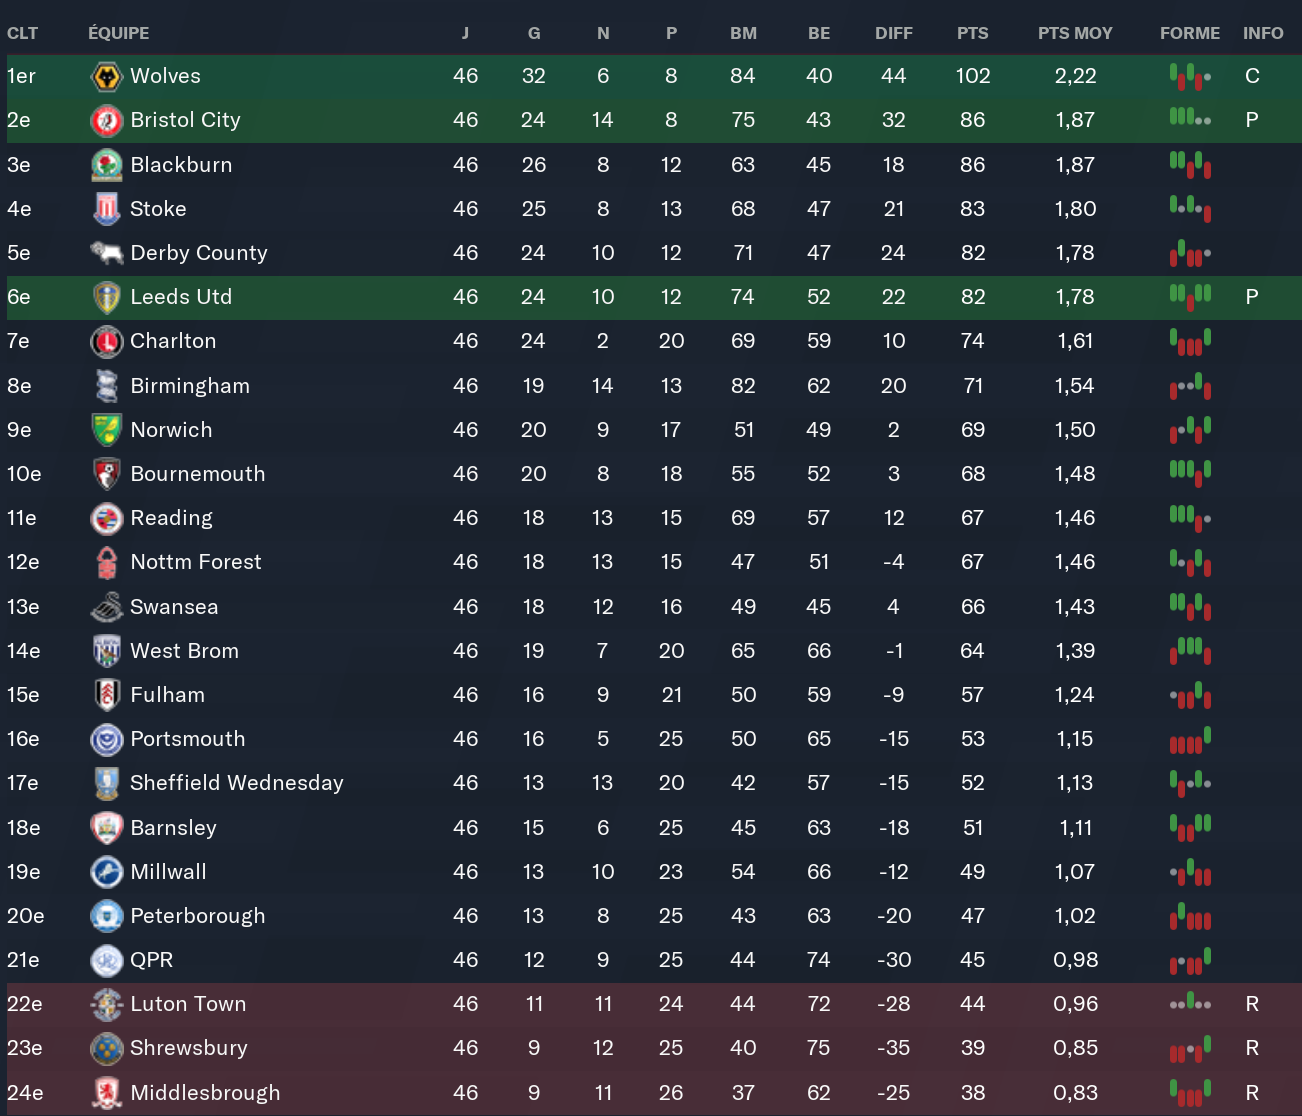Click the Norwich canary badge icon

106,430
